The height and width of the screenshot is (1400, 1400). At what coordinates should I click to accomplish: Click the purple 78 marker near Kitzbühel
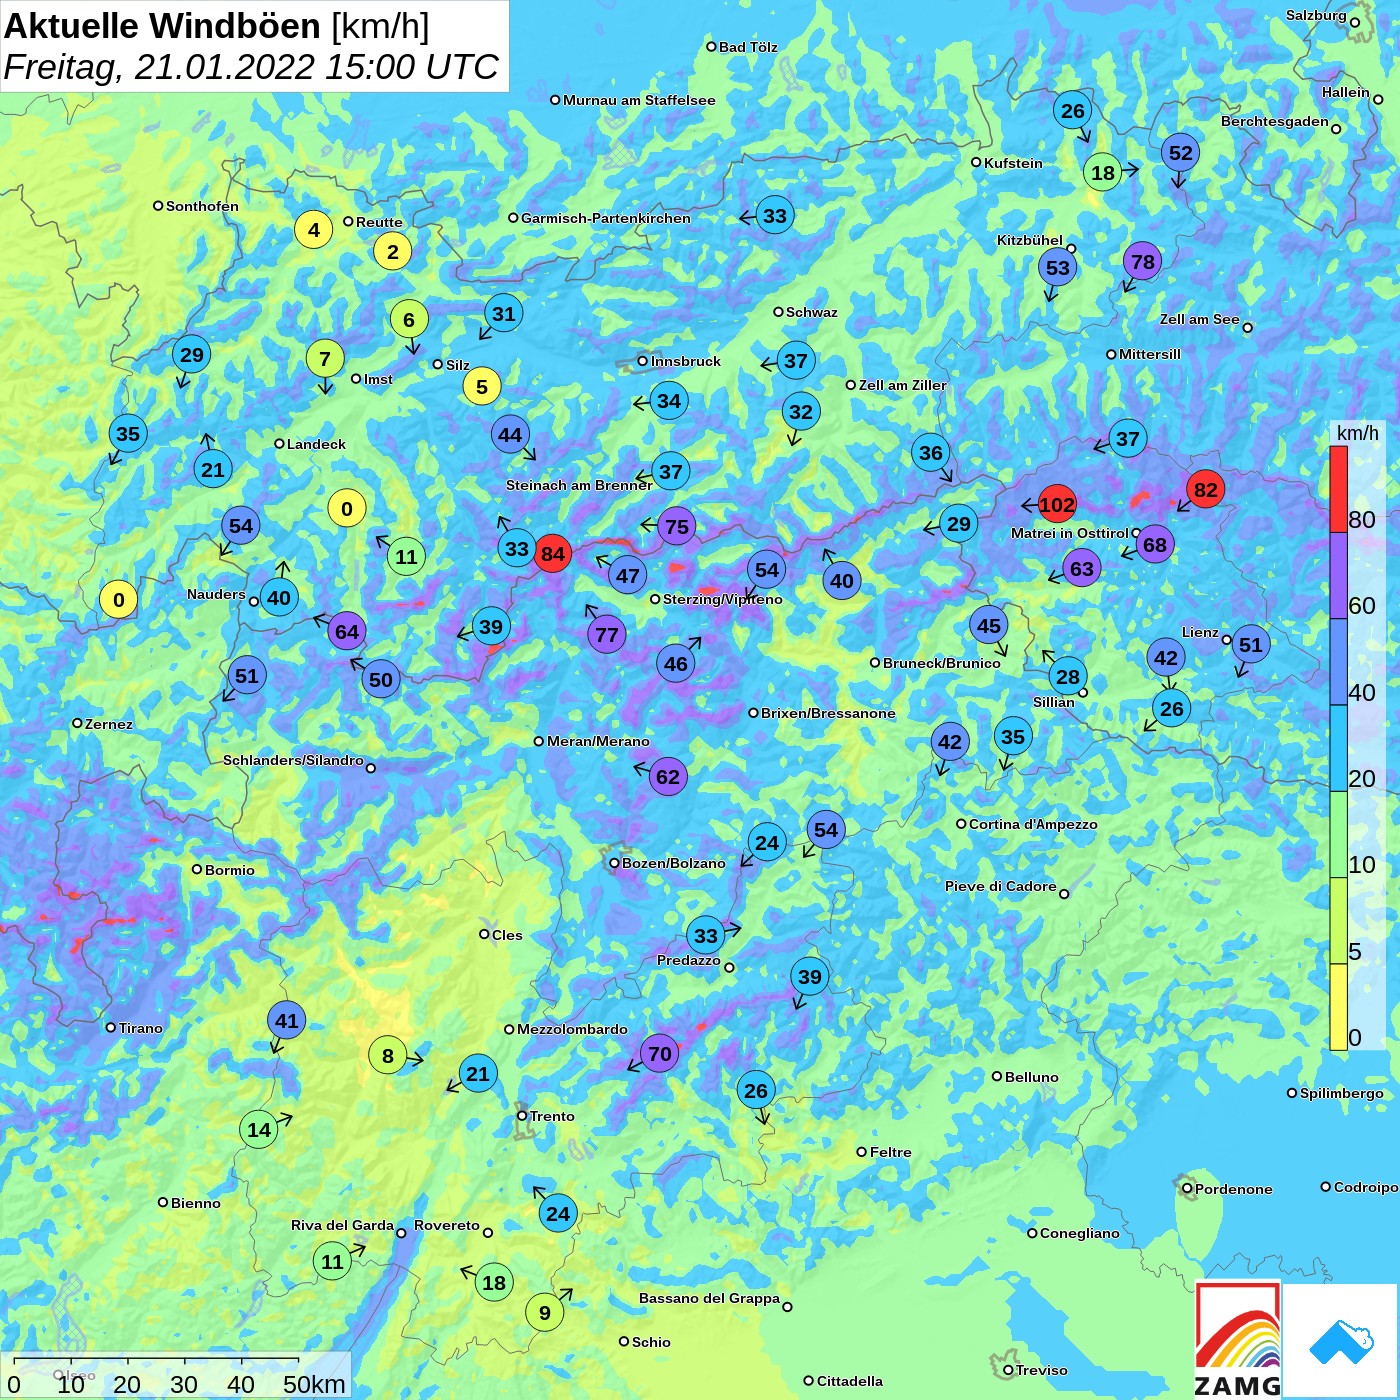pyautogui.click(x=1142, y=262)
